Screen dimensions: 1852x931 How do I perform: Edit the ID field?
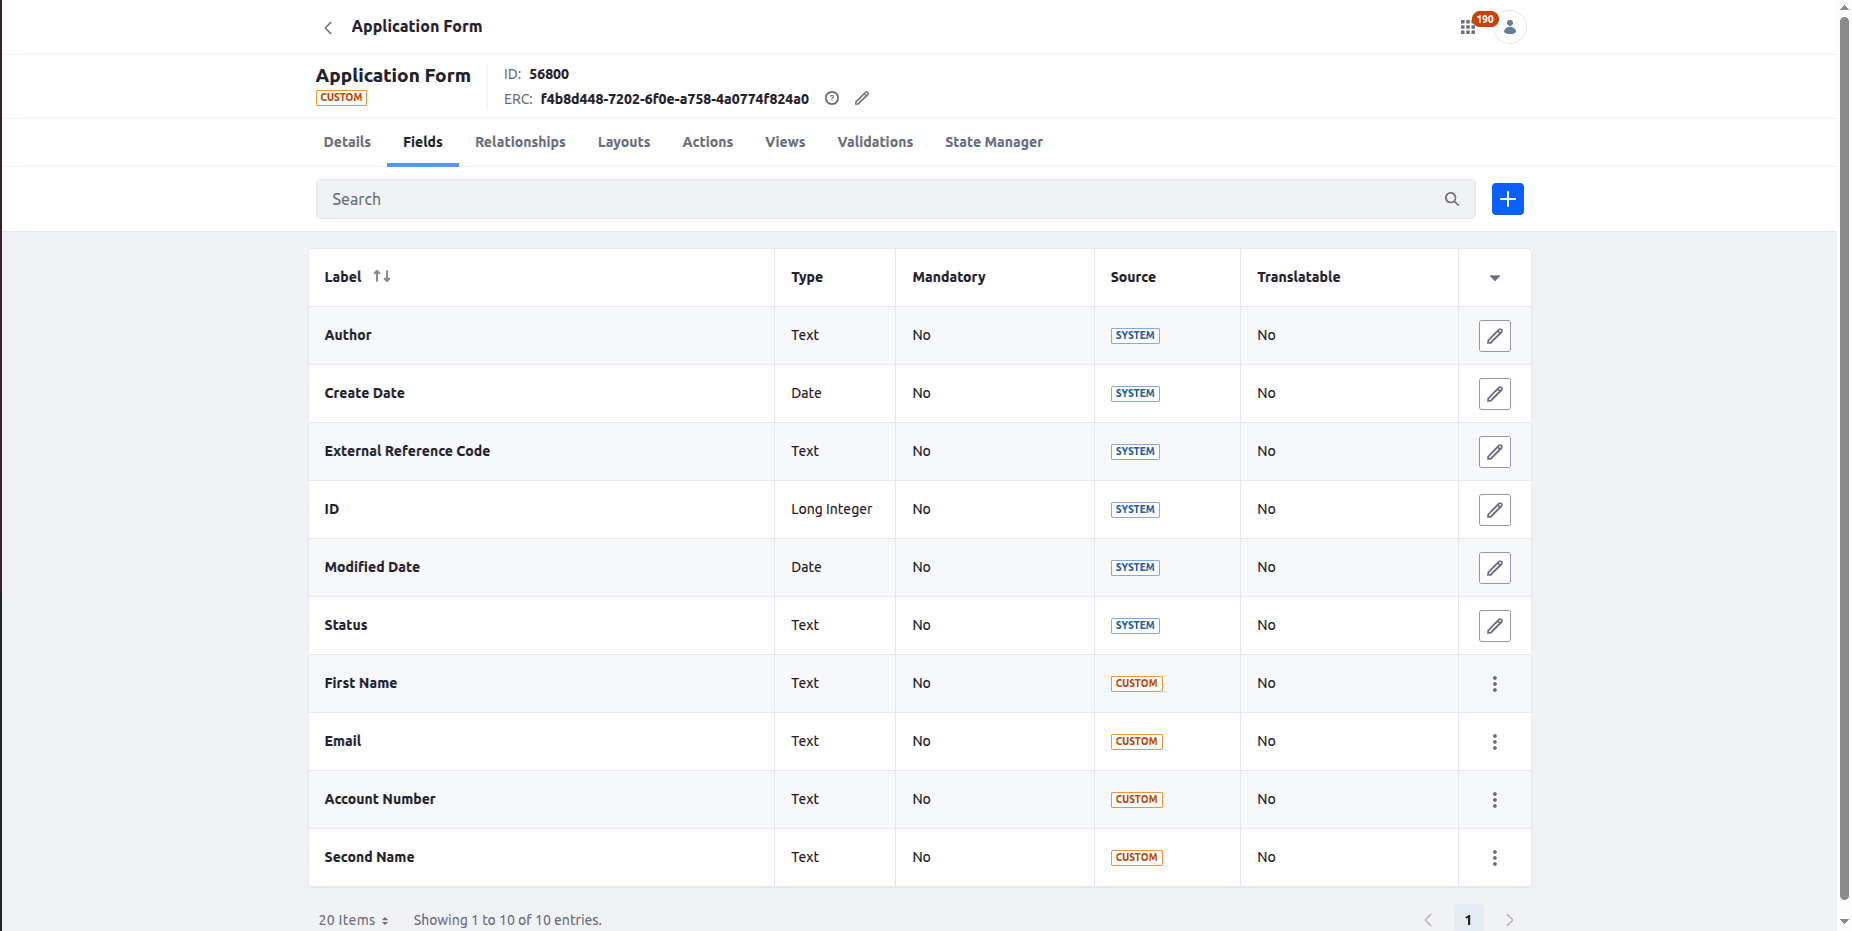[x=1495, y=510]
